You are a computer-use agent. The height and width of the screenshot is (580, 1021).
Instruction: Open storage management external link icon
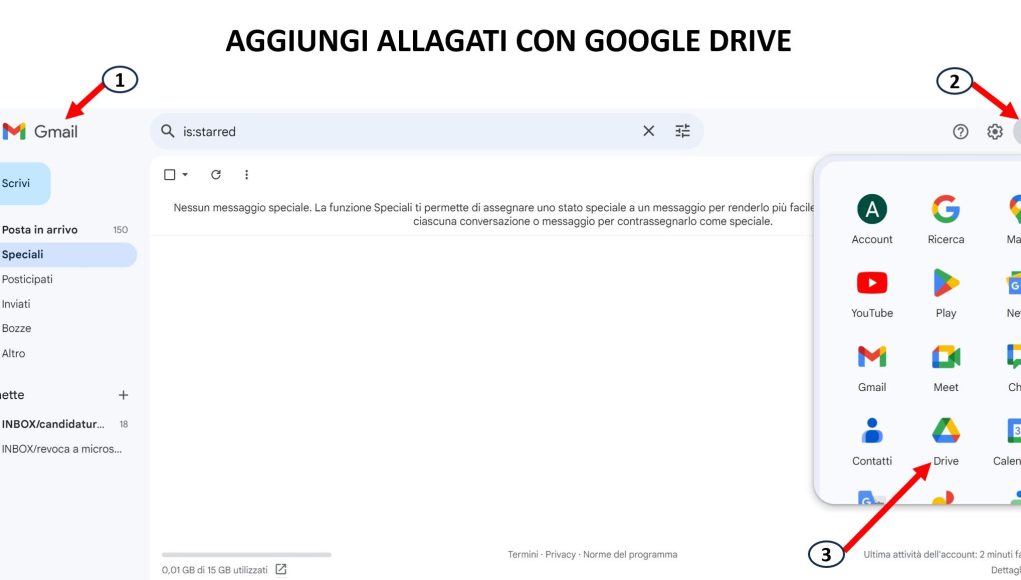[281, 570]
